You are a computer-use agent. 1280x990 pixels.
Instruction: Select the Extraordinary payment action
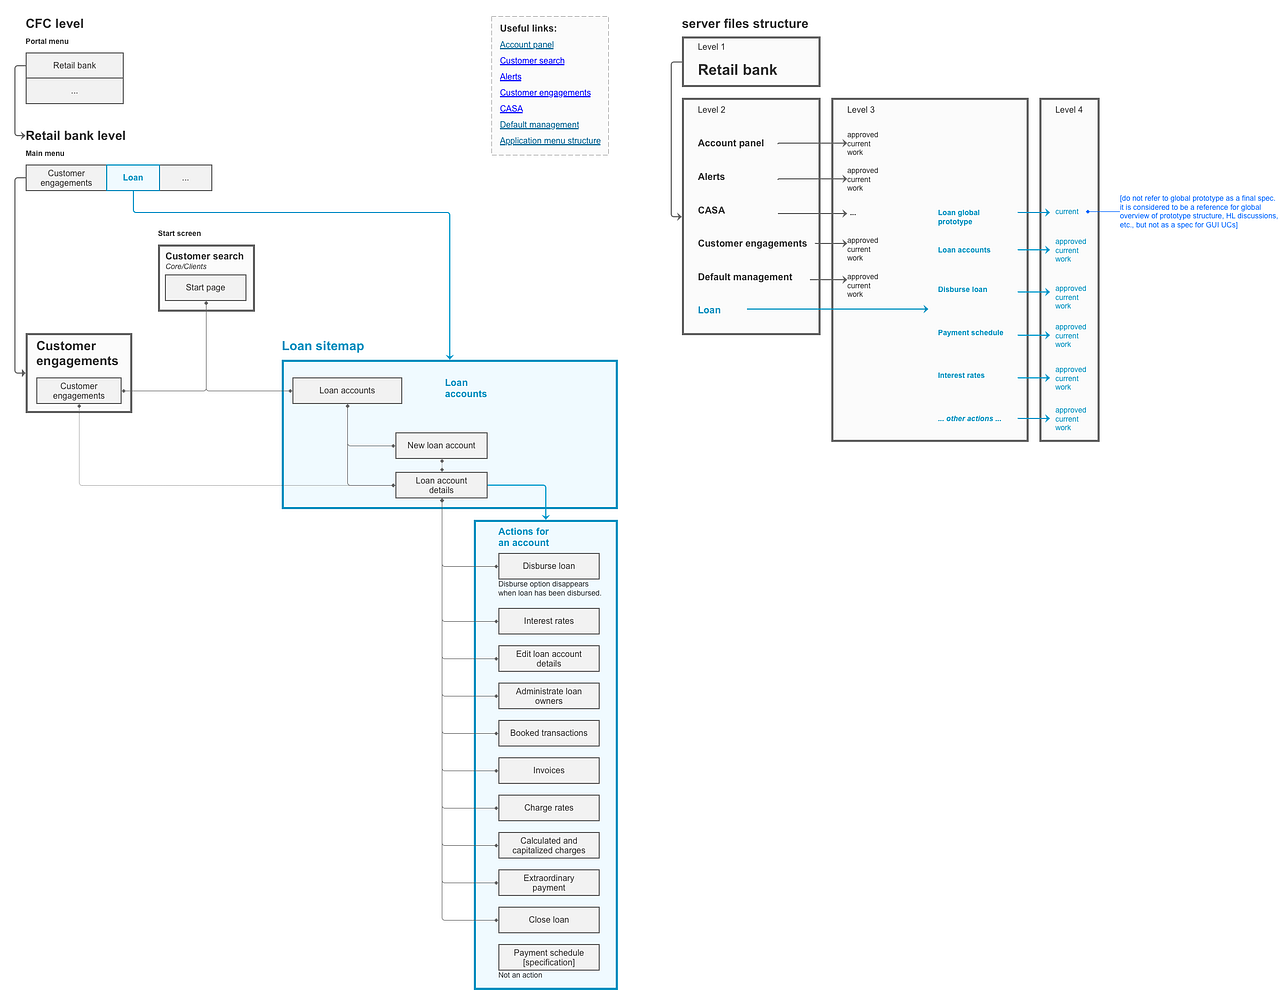pyautogui.click(x=548, y=882)
